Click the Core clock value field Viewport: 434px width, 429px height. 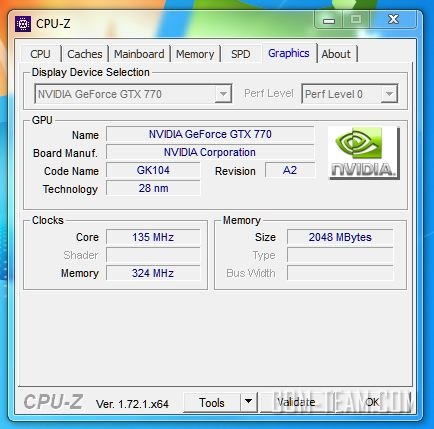153,237
